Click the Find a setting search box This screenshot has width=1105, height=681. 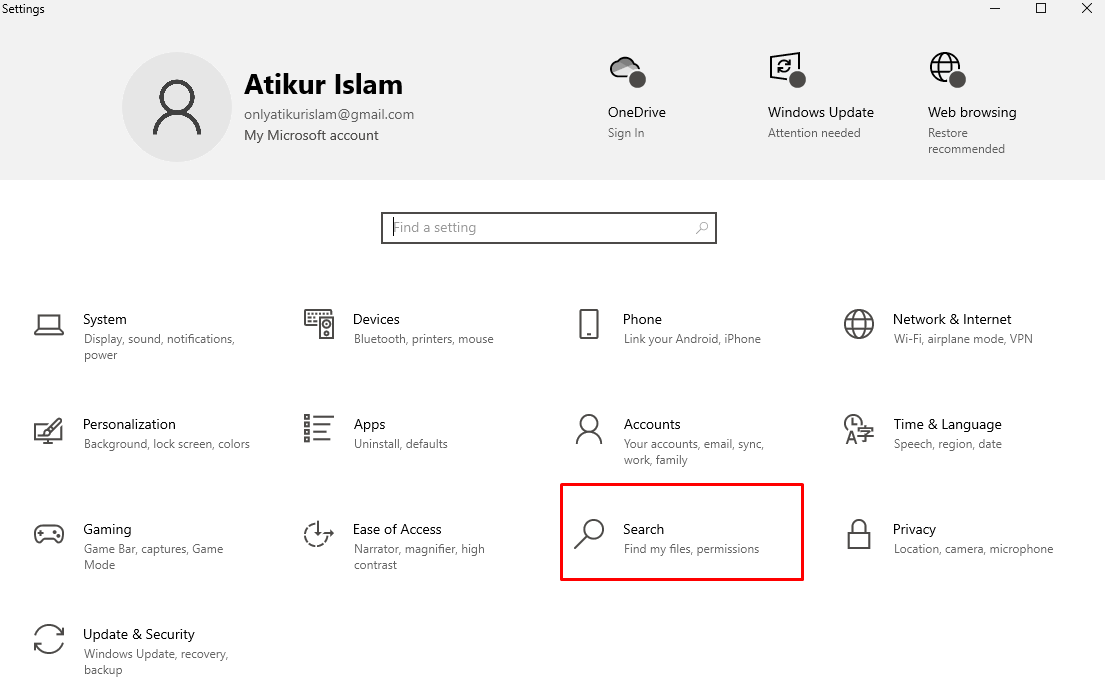(x=548, y=227)
